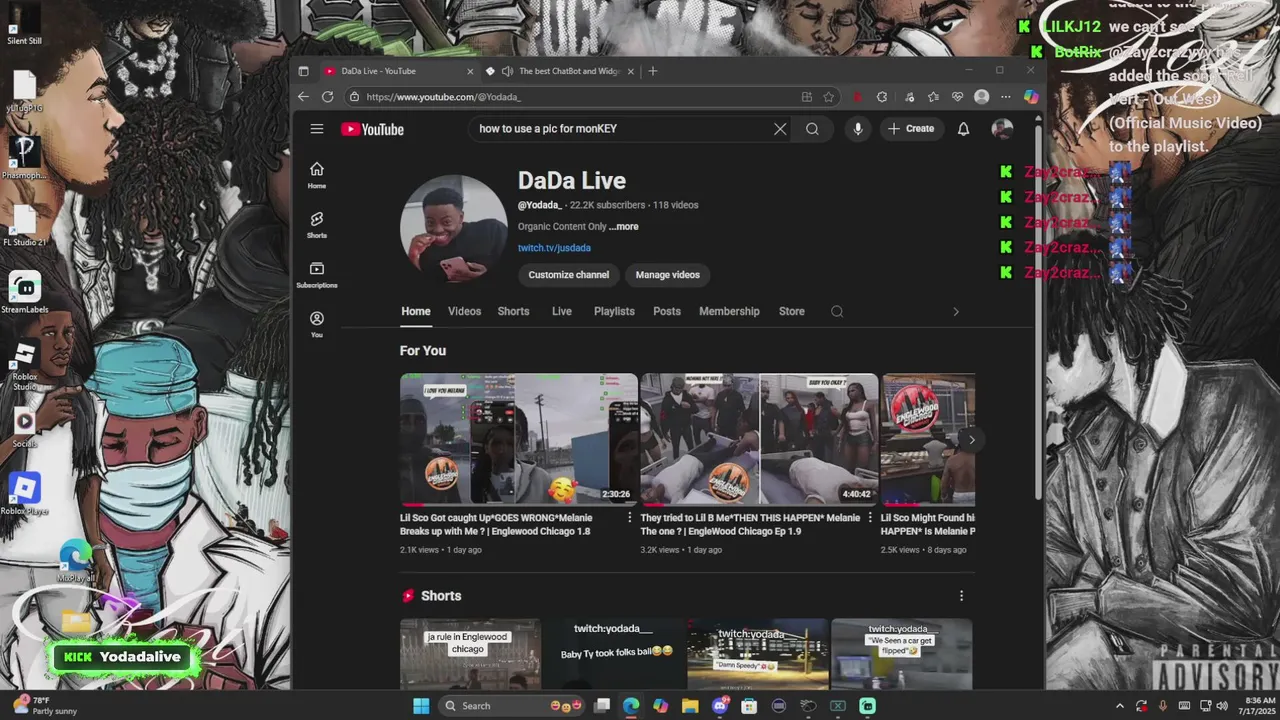Add page to favorites star icon
Screen dimensions: 1280x720
829,97
